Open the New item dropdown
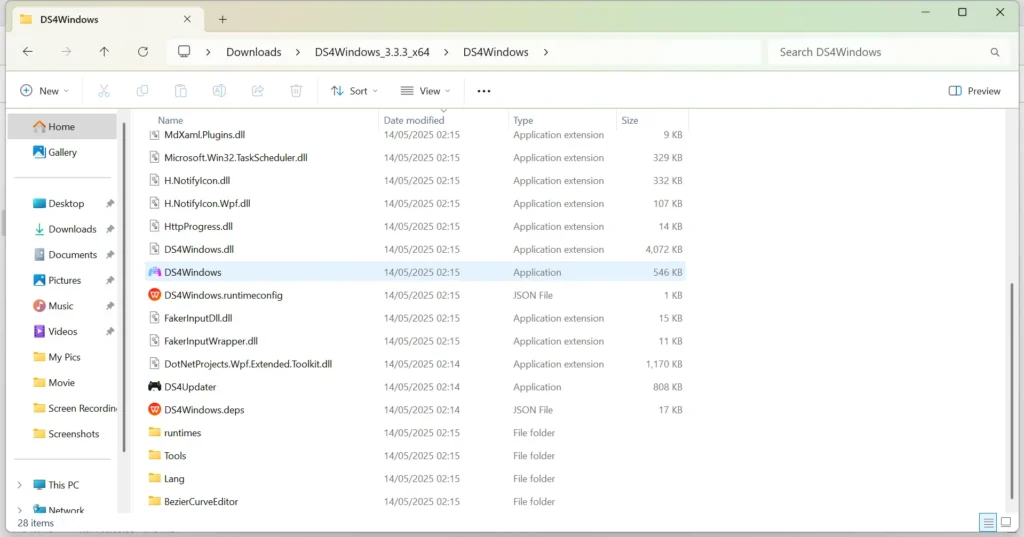 tap(45, 91)
